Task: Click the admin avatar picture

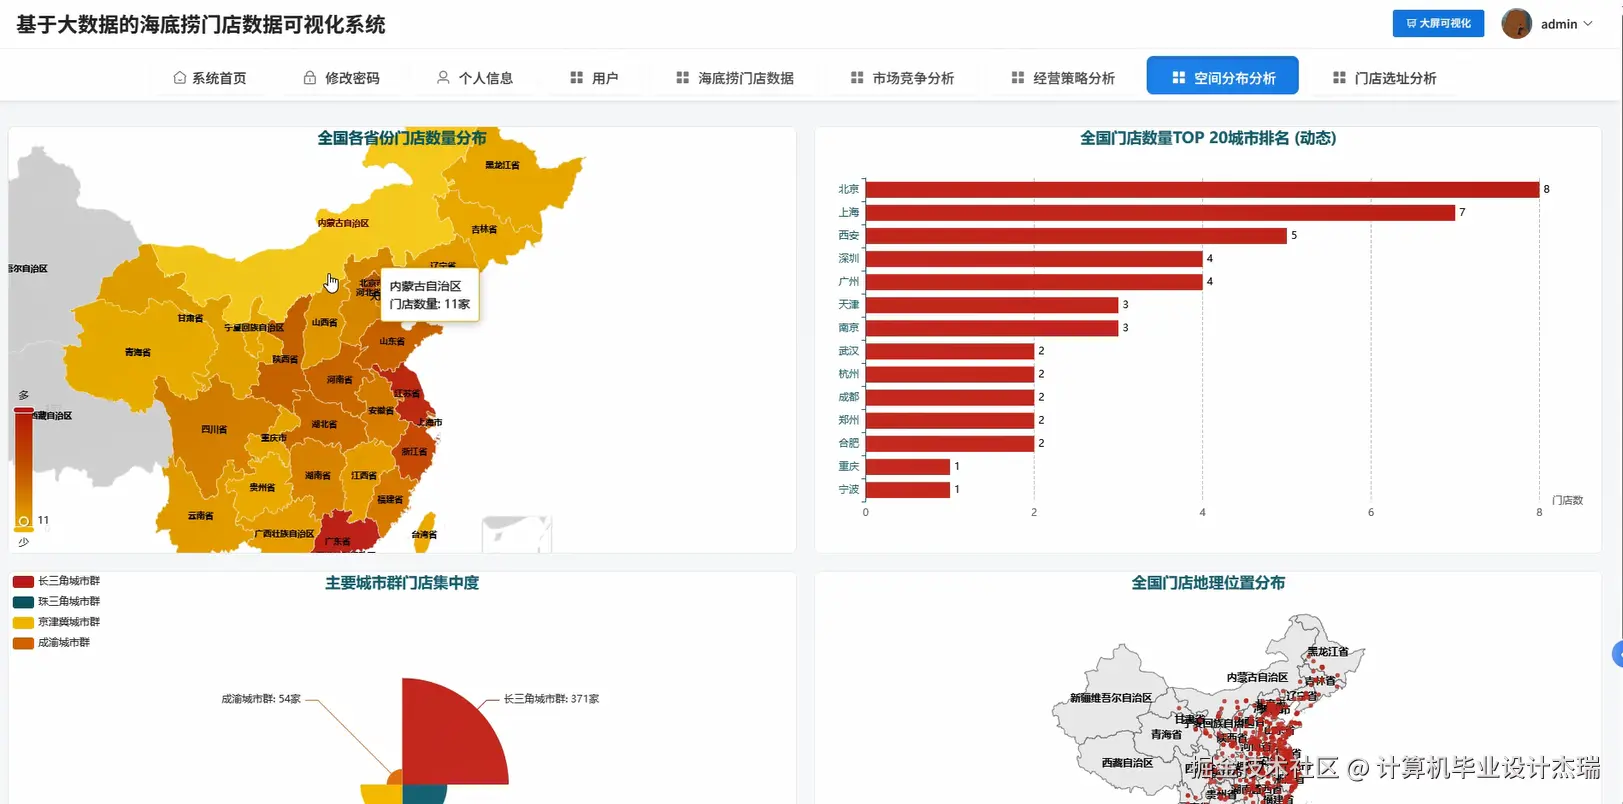Action: [1517, 24]
